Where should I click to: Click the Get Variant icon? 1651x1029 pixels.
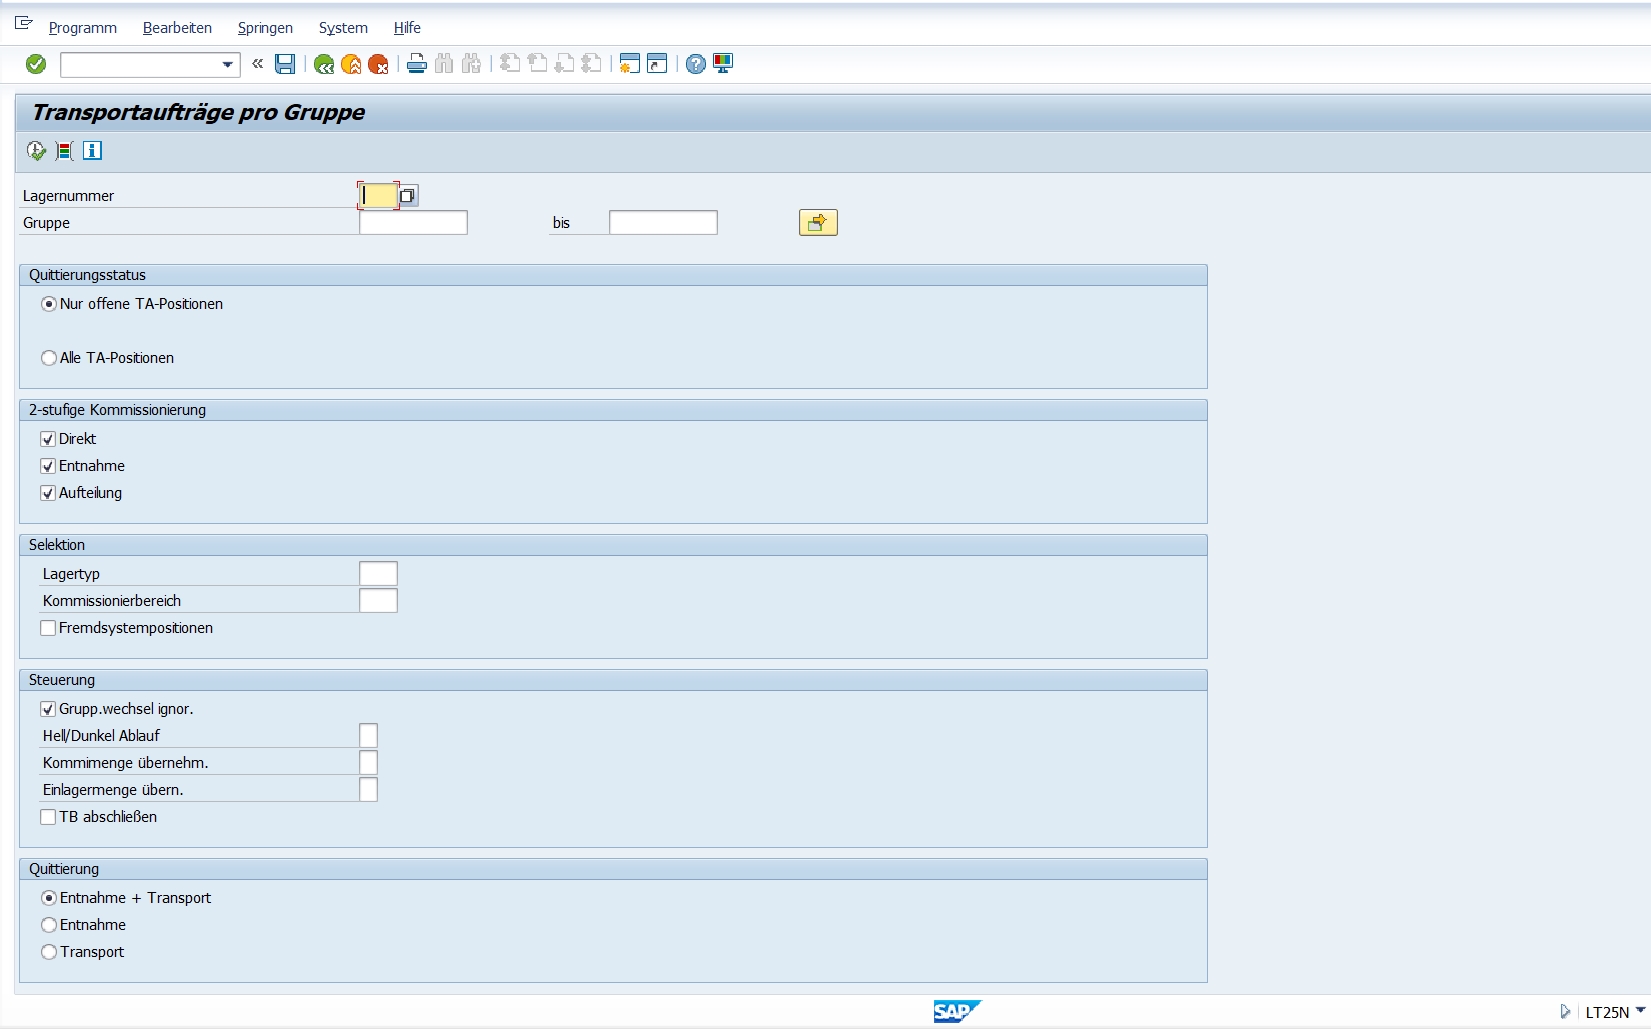click(x=64, y=151)
